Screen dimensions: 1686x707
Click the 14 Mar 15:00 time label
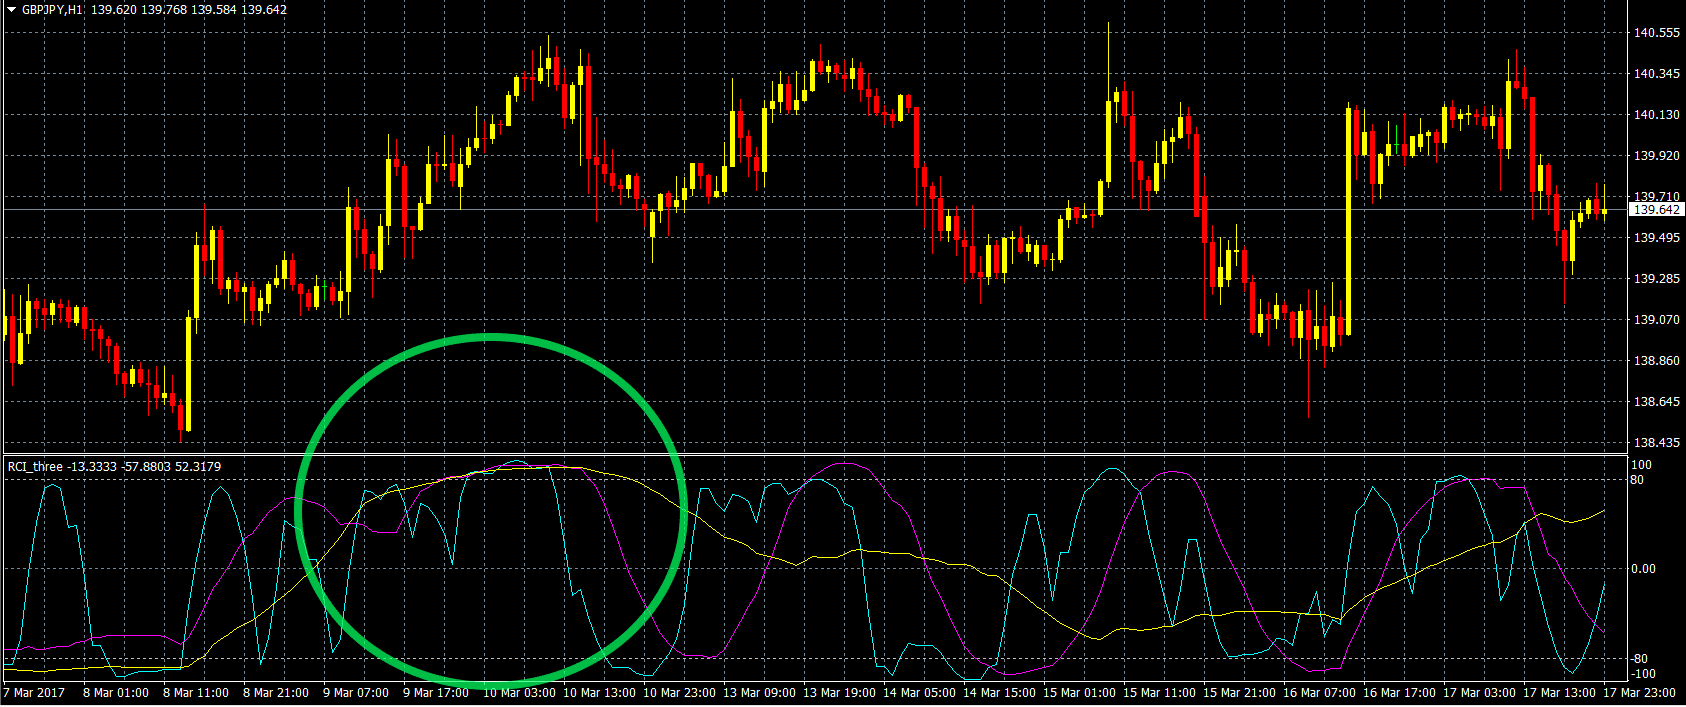(999, 693)
